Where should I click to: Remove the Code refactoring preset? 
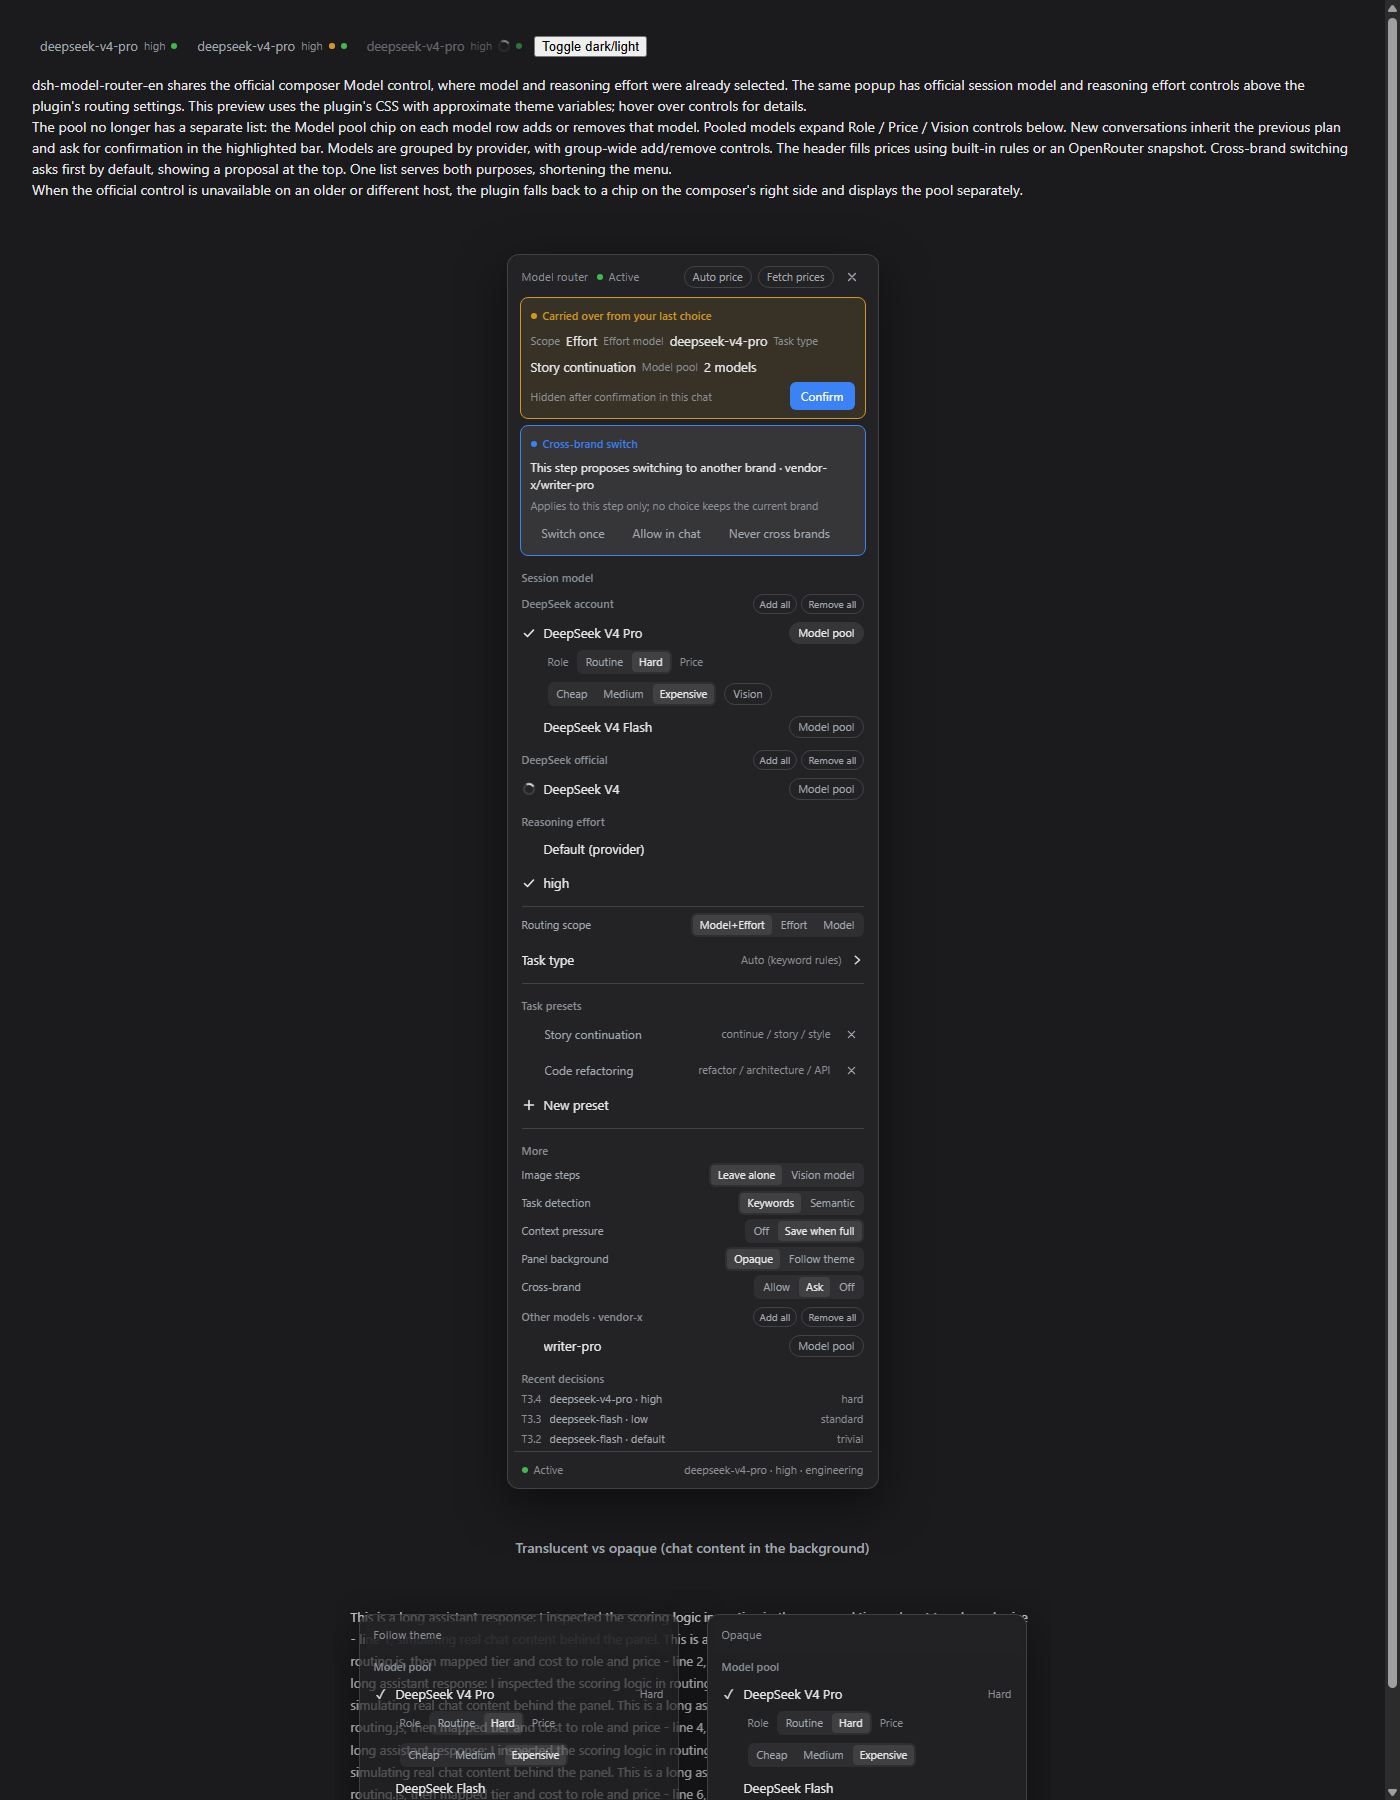pyautogui.click(x=851, y=1071)
